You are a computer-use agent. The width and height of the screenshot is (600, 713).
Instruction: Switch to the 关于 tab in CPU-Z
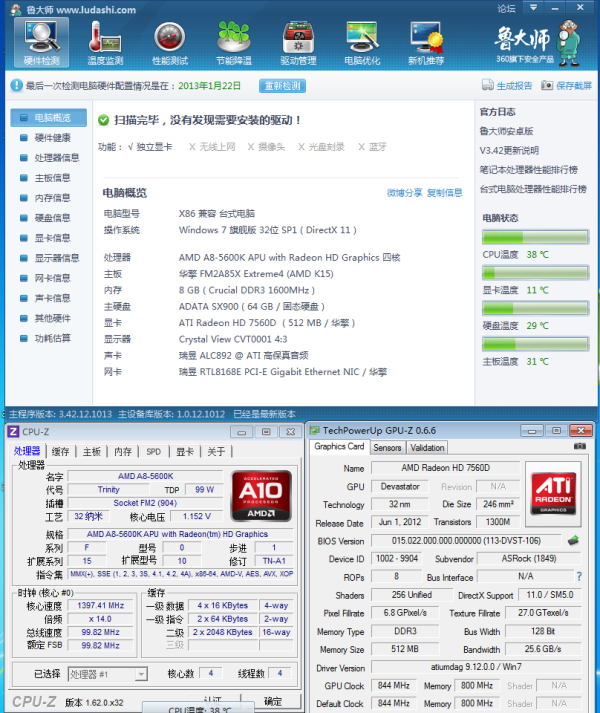click(x=216, y=452)
